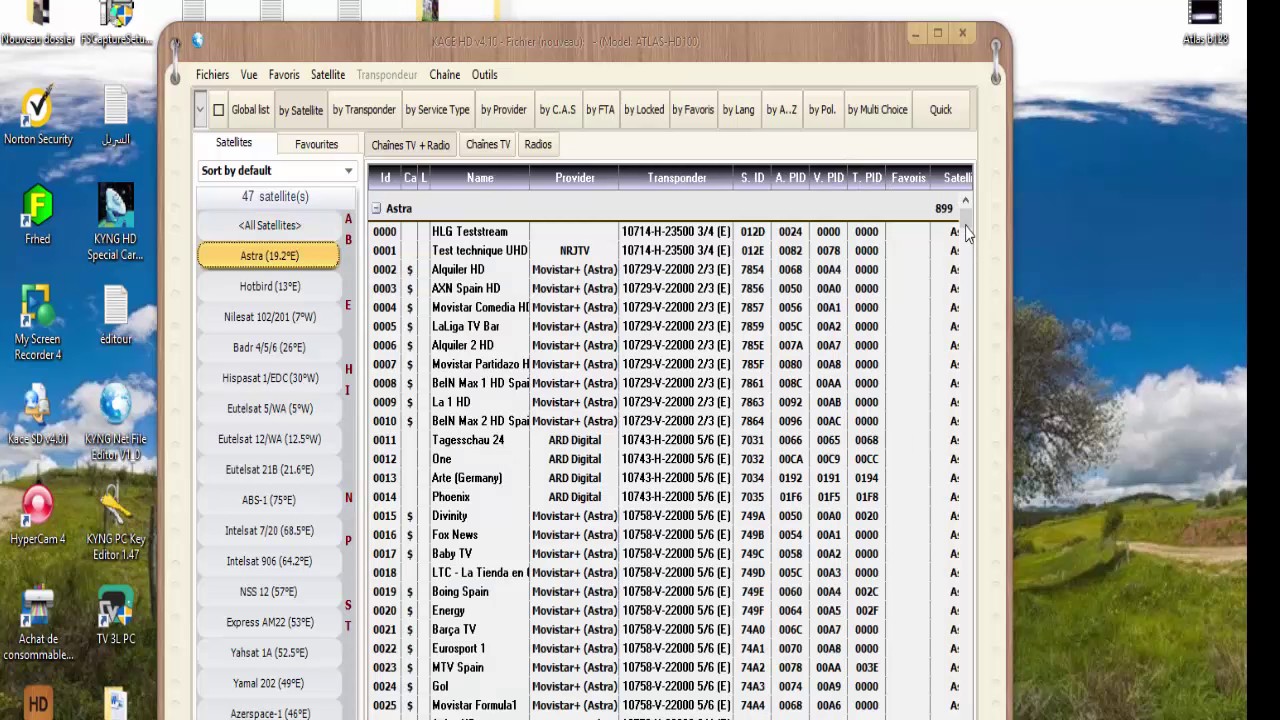Jump to letter H in satellite index
Screen dimensions: 1280x720
click(x=349, y=370)
